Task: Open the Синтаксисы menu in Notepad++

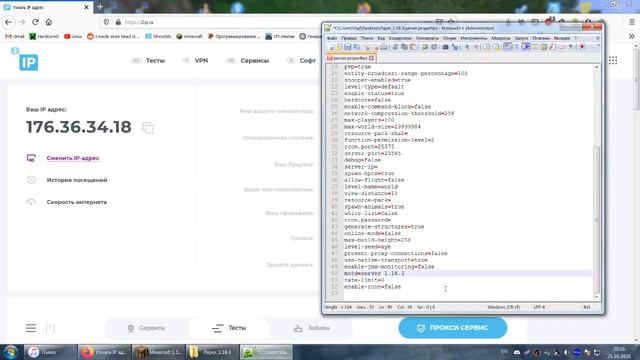Action: click(427, 38)
